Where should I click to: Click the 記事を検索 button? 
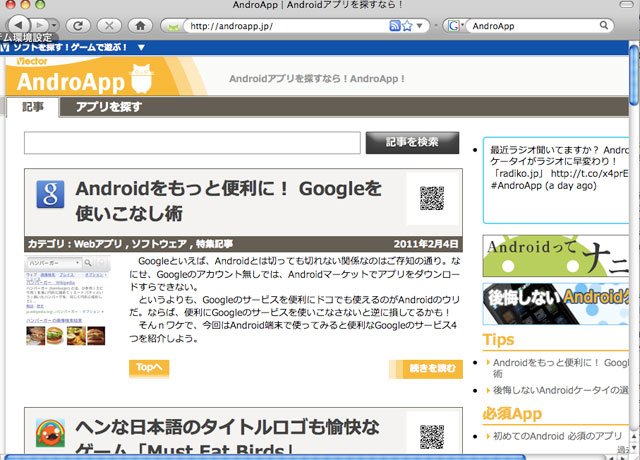click(x=412, y=142)
